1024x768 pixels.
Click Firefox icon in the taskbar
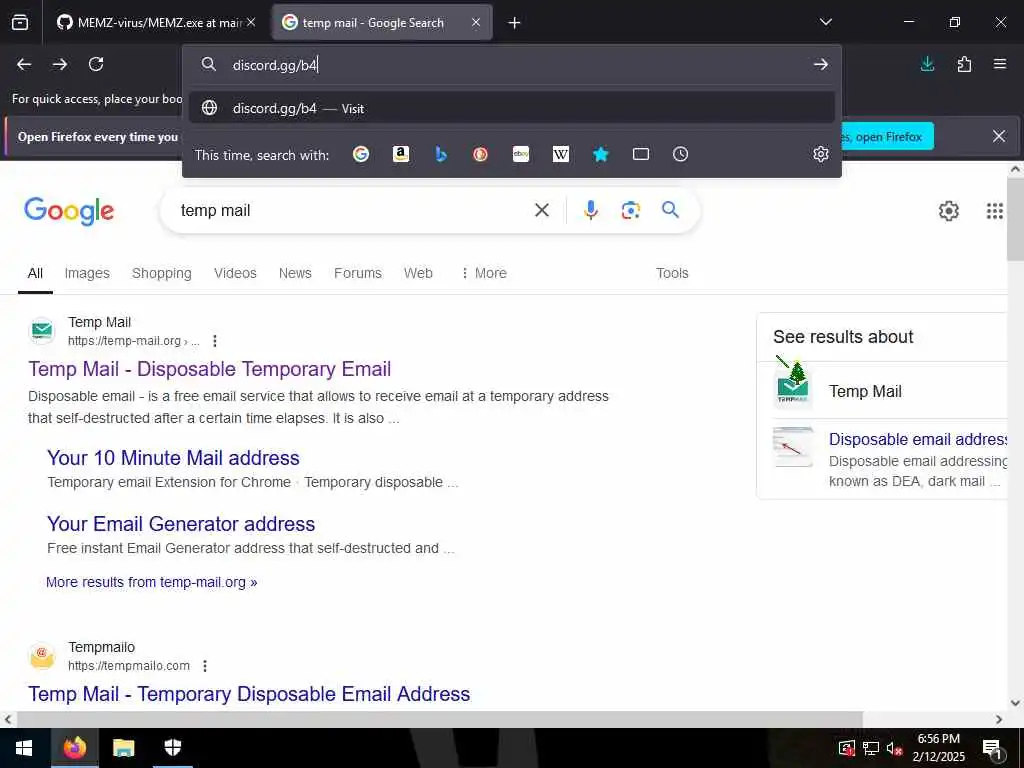pyautogui.click(x=74, y=748)
